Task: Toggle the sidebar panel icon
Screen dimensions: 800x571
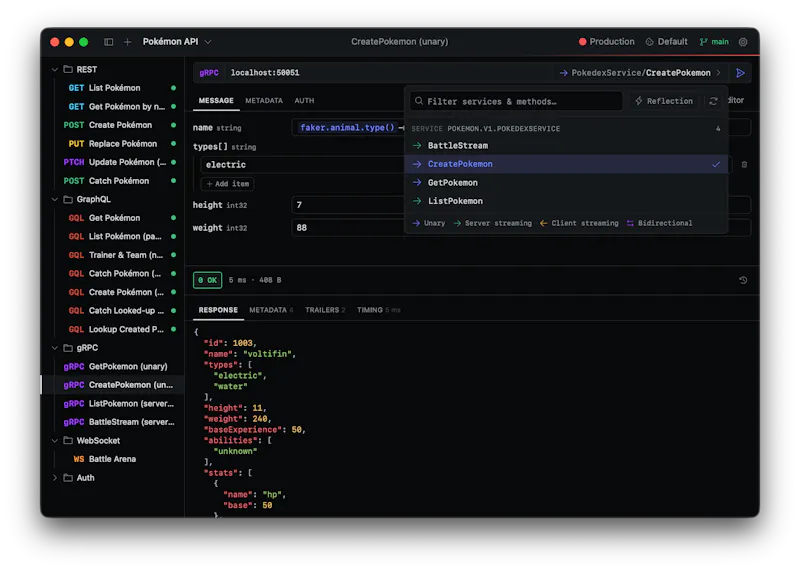Action: tap(109, 42)
